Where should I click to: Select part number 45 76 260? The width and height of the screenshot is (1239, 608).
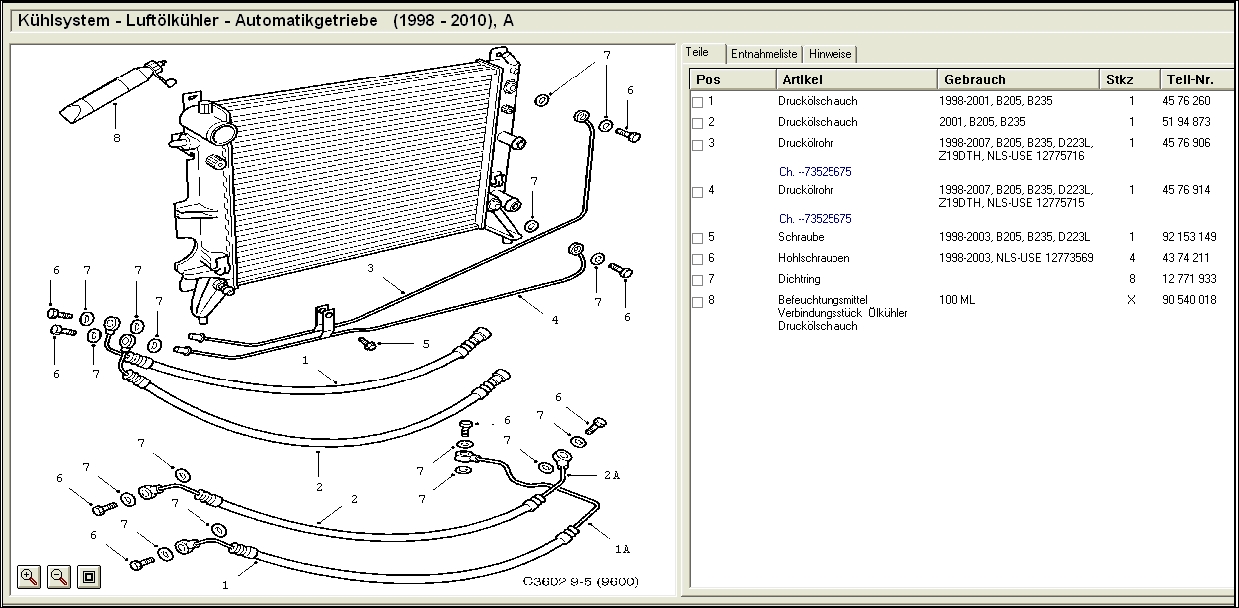tap(1186, 101)
